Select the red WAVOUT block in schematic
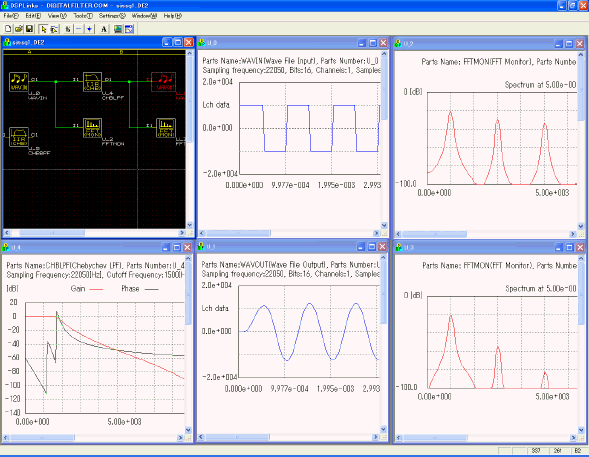The height and width of the screenshot is (457, 589). pos(163,82)
